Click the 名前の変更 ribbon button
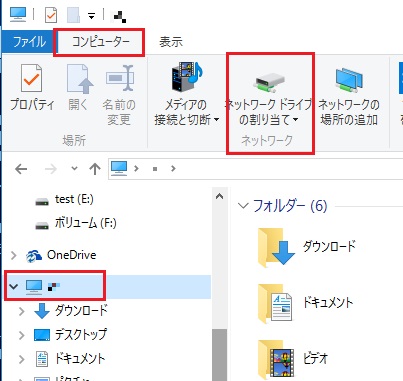 pos(119,95)
